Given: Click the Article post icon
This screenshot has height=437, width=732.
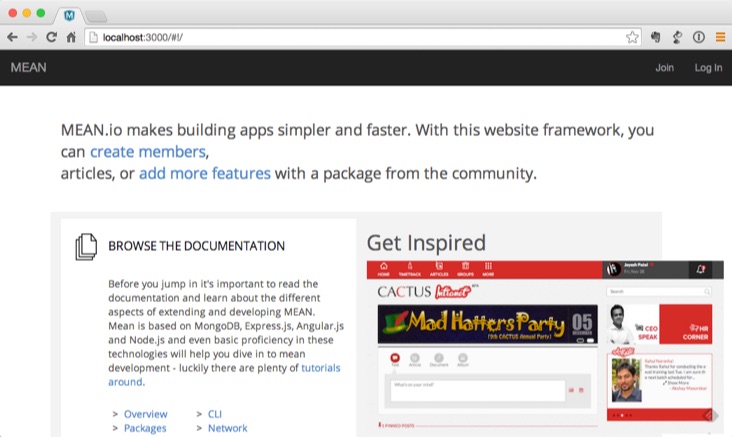Looking at the screenshot, I should click(415, 358).
